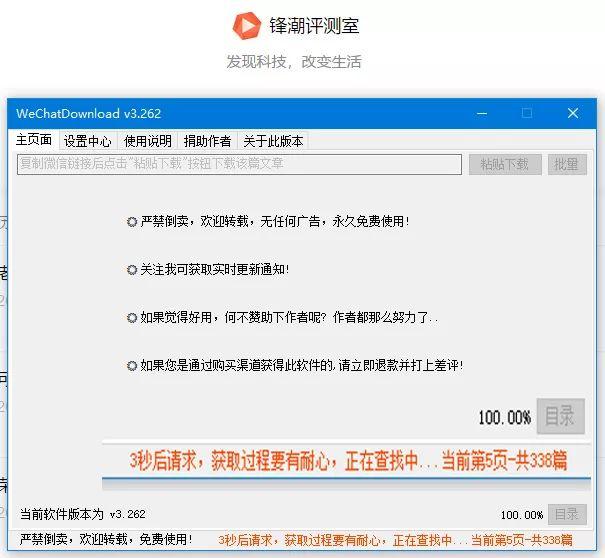605x558 pixels.
Task: Click the 粘贴下载 button
Action: 505,164
